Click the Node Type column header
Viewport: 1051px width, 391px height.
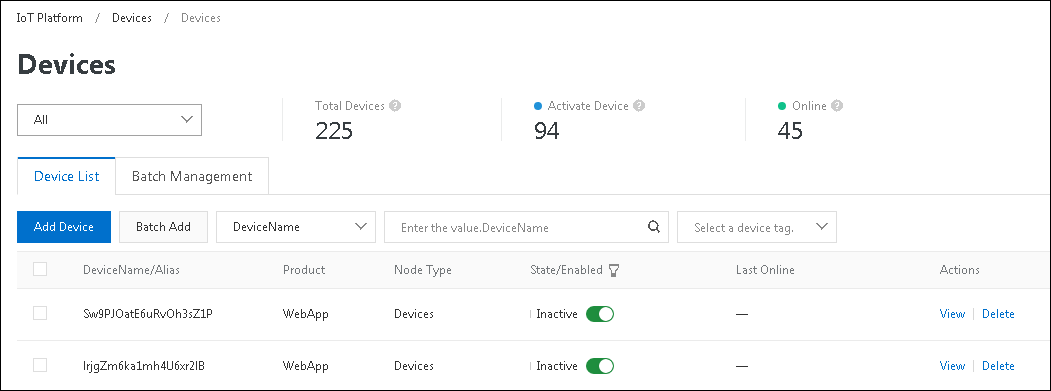(423, 270)
